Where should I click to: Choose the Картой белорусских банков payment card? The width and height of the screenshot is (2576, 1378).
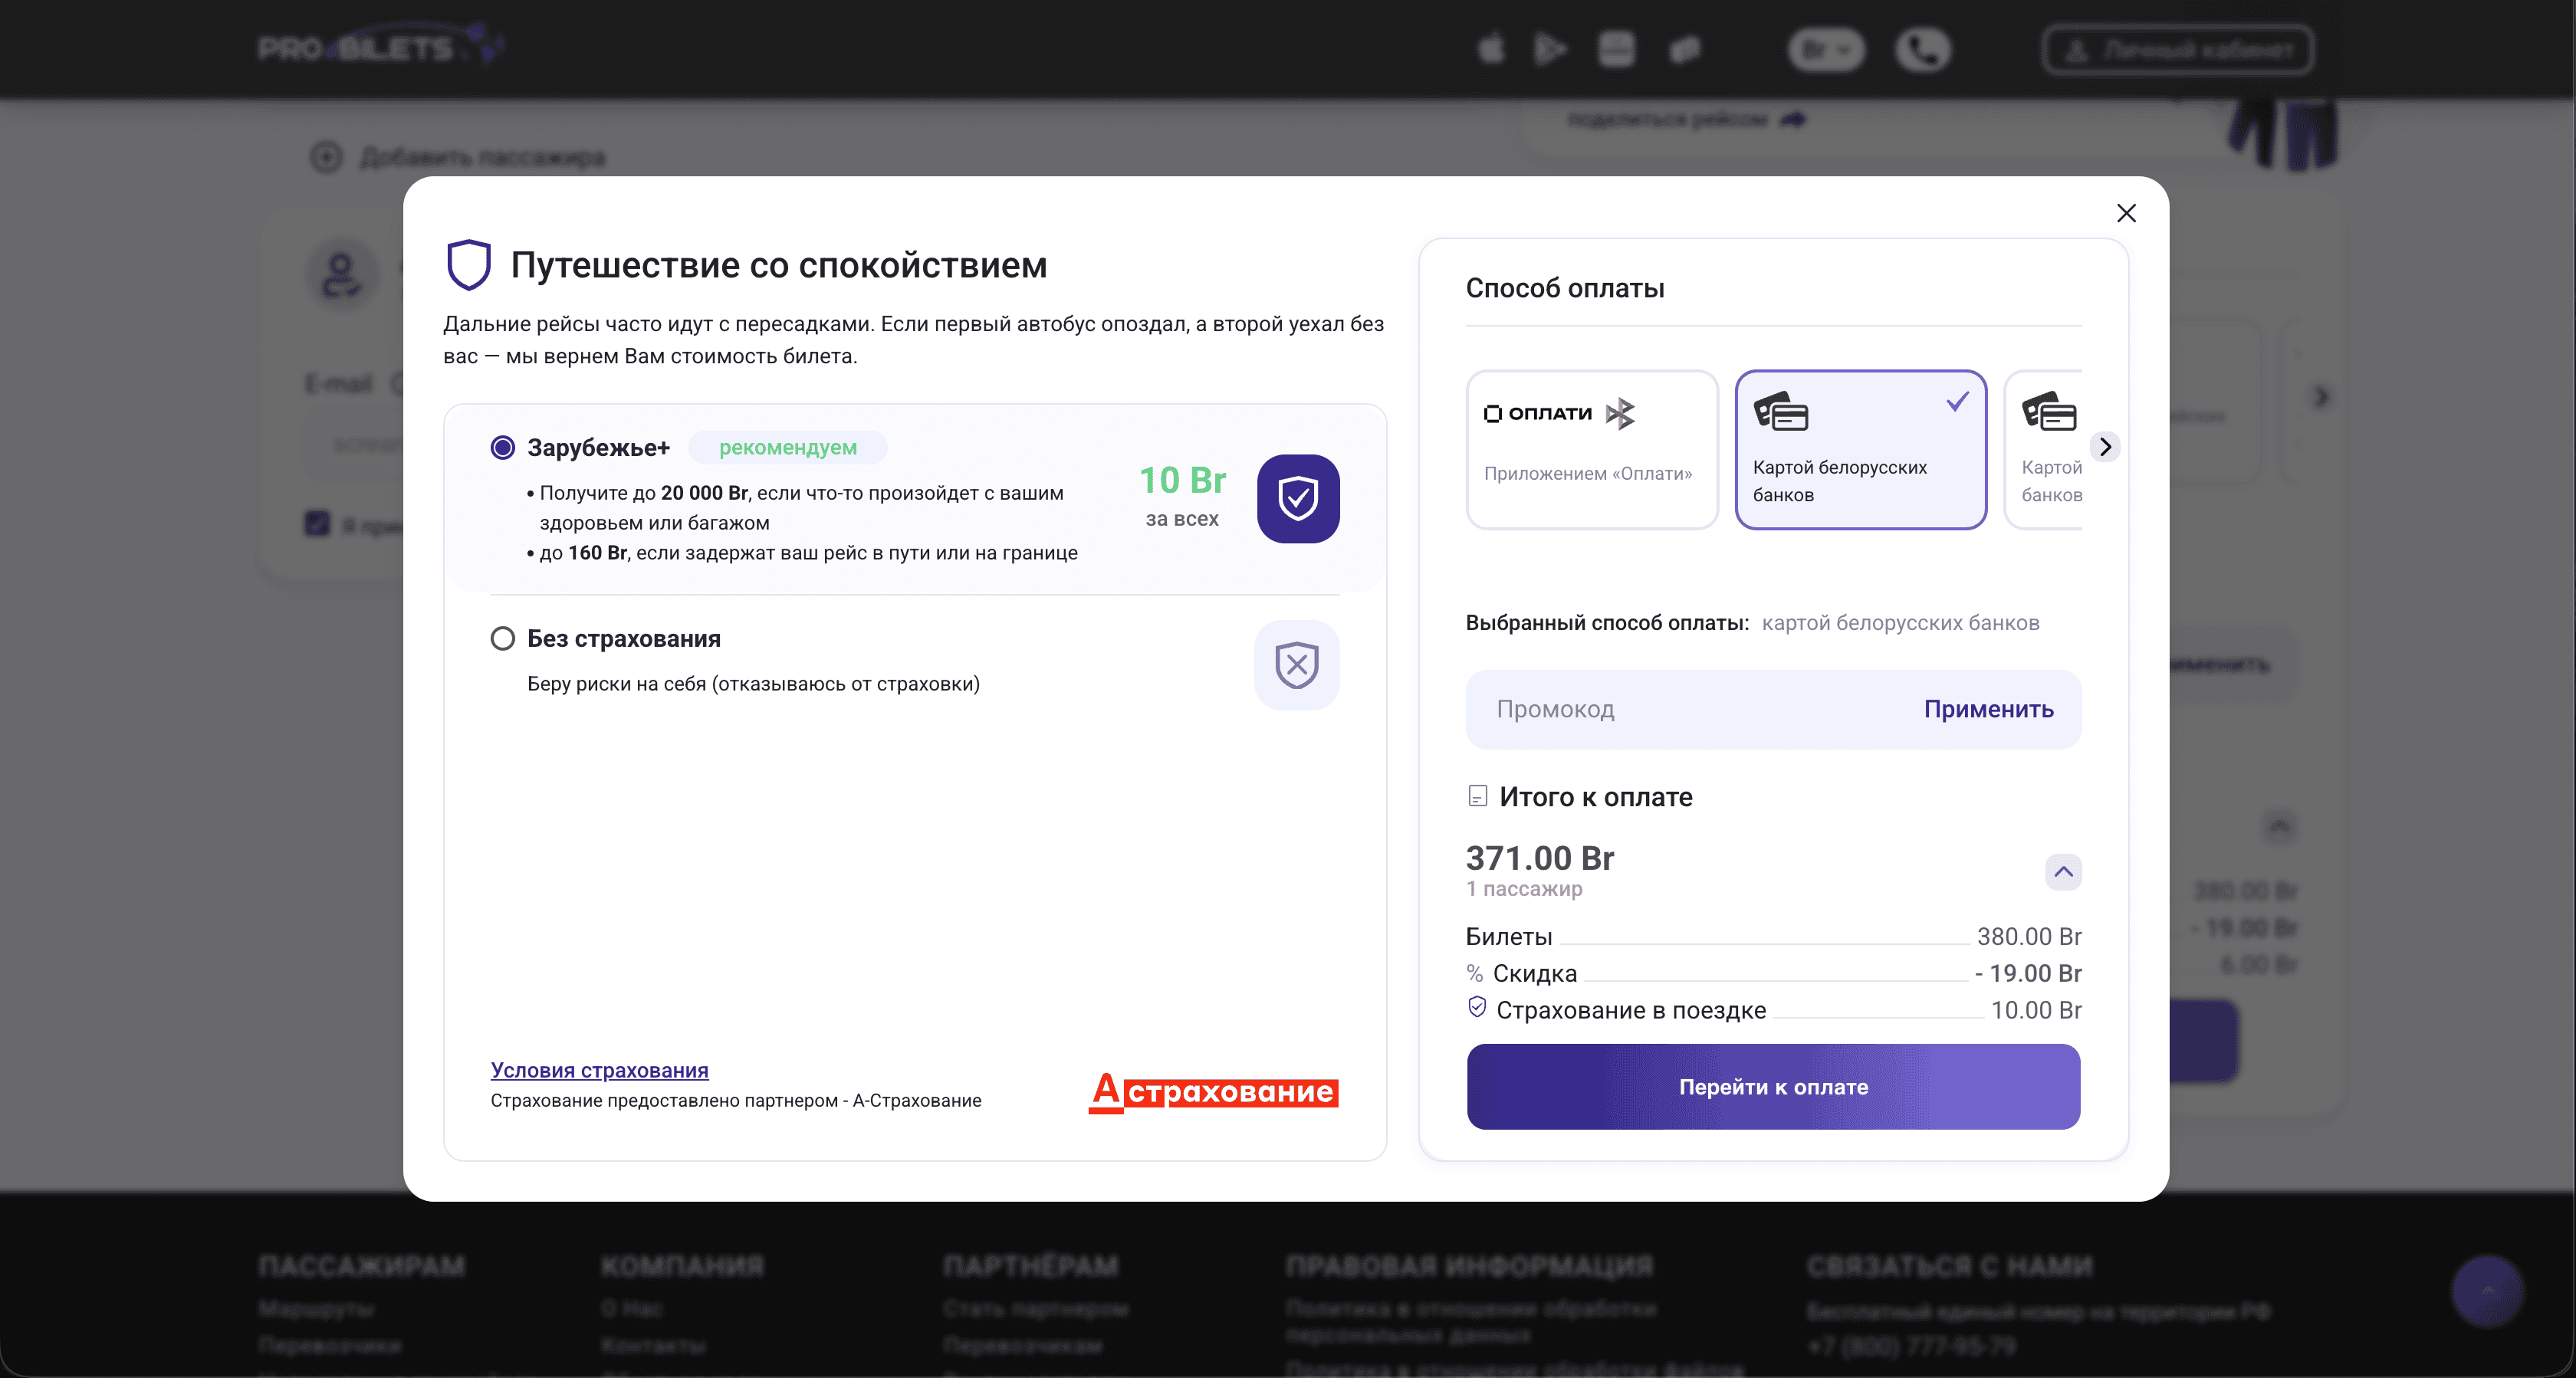[1860, 449]
